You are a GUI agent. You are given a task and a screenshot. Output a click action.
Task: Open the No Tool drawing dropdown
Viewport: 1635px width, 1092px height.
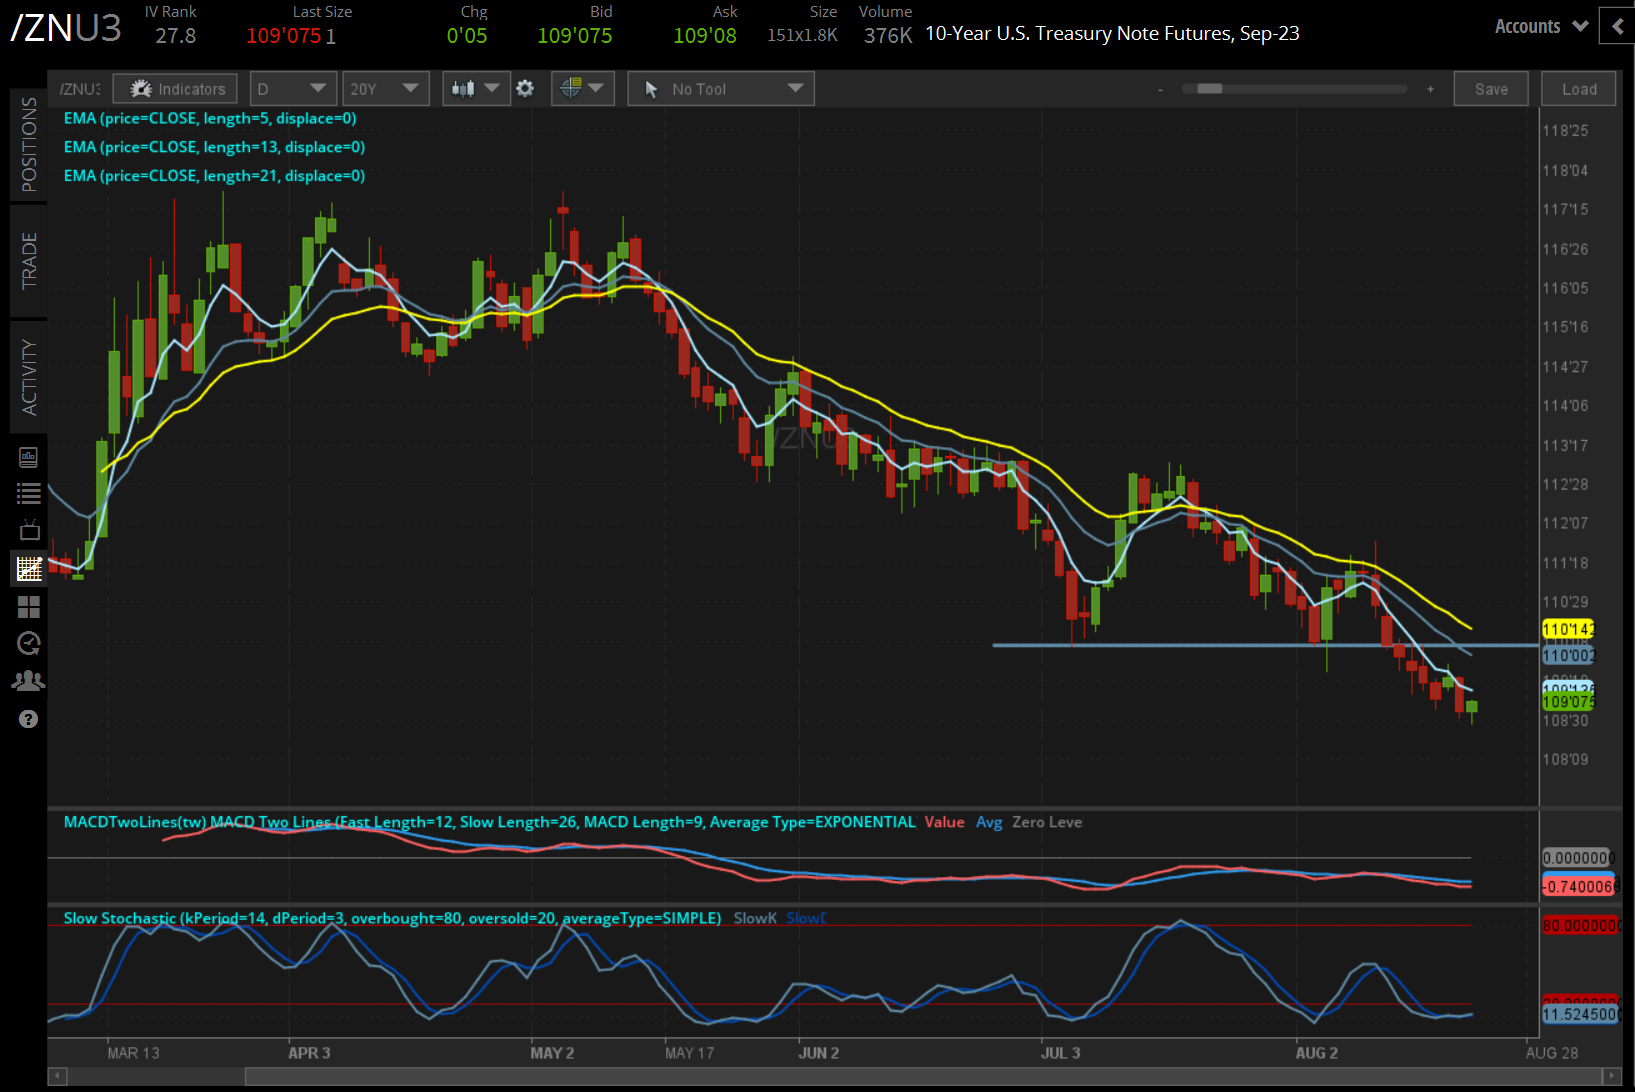tap(721, 89)
